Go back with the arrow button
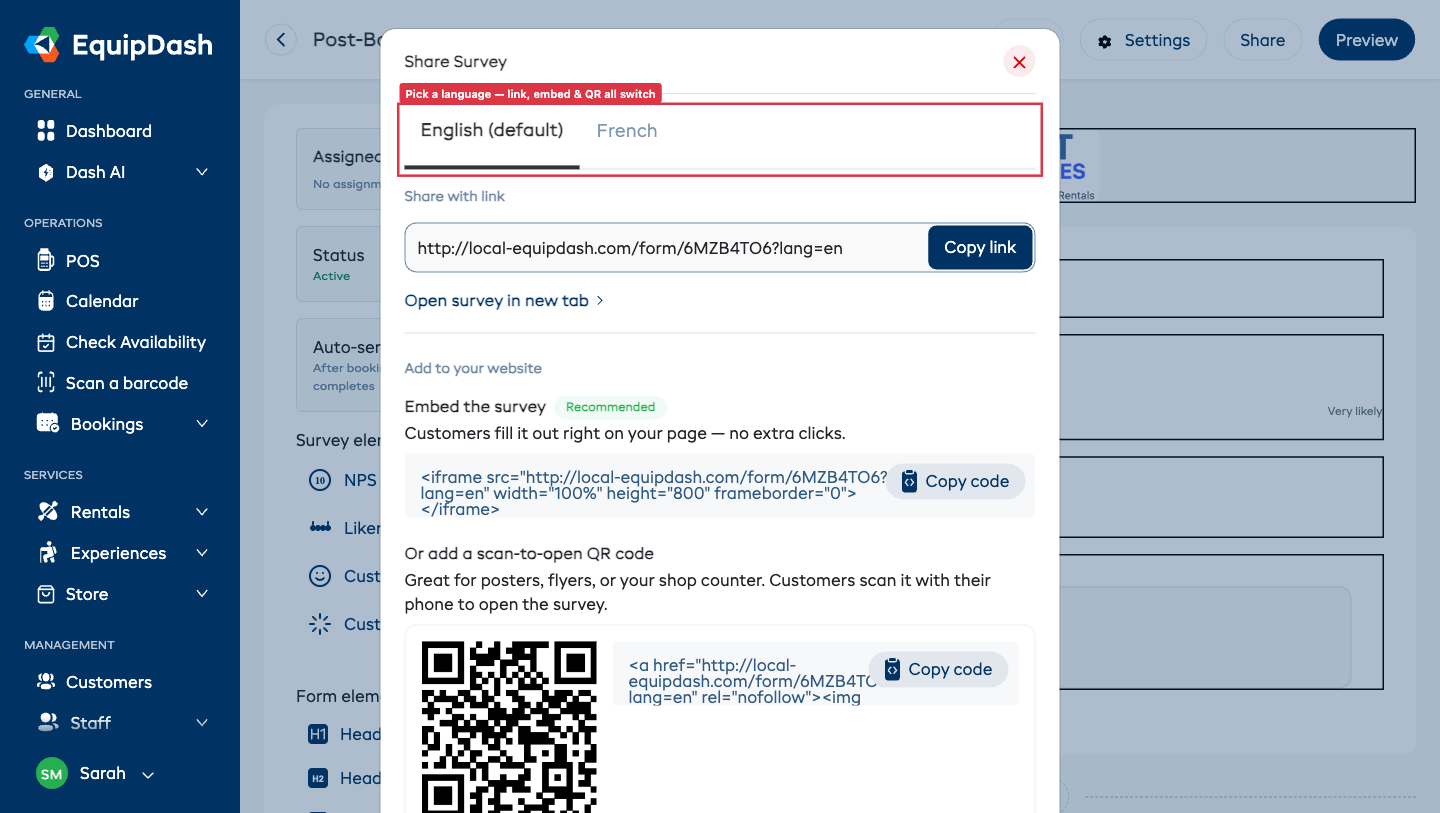1440x813 pixels. click(x=281, y=40)
